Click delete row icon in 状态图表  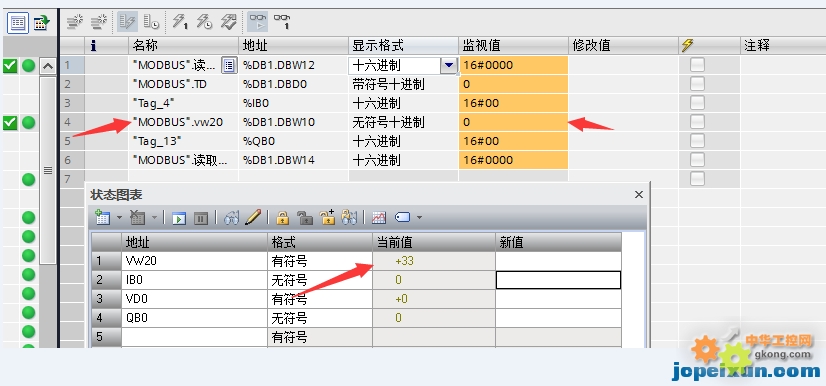(137, 217)
